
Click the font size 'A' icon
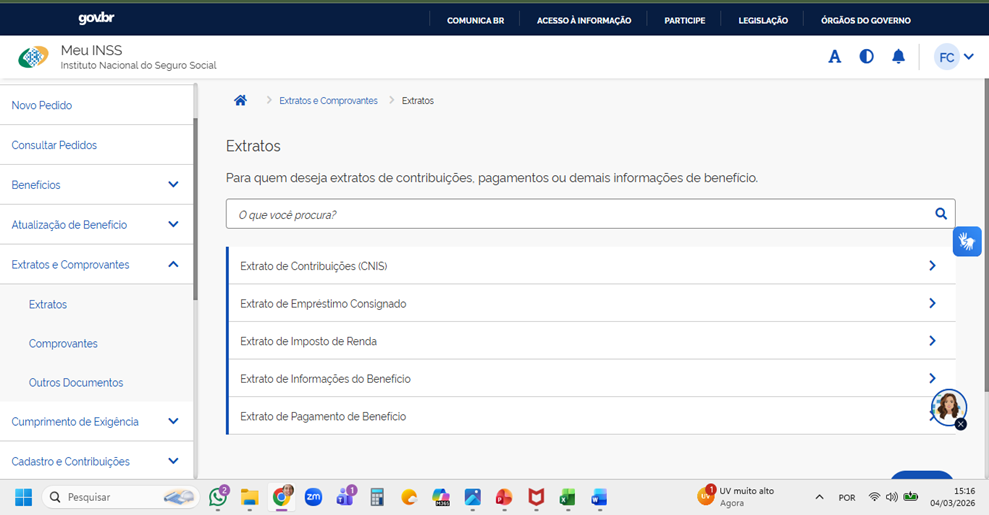coord(834,57)
